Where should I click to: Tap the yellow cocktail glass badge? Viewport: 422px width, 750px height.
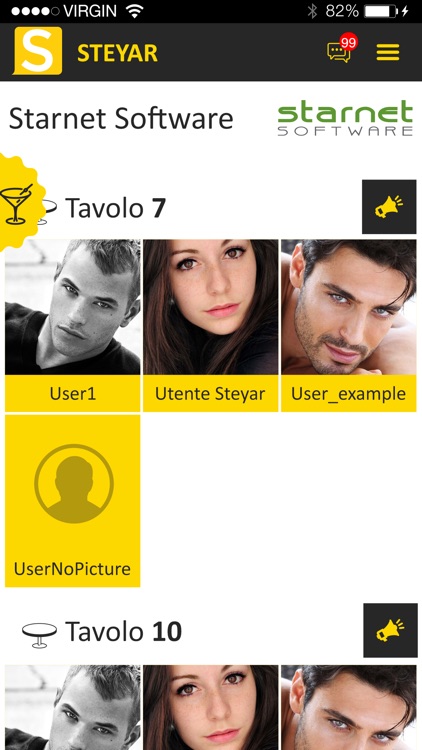17,202
